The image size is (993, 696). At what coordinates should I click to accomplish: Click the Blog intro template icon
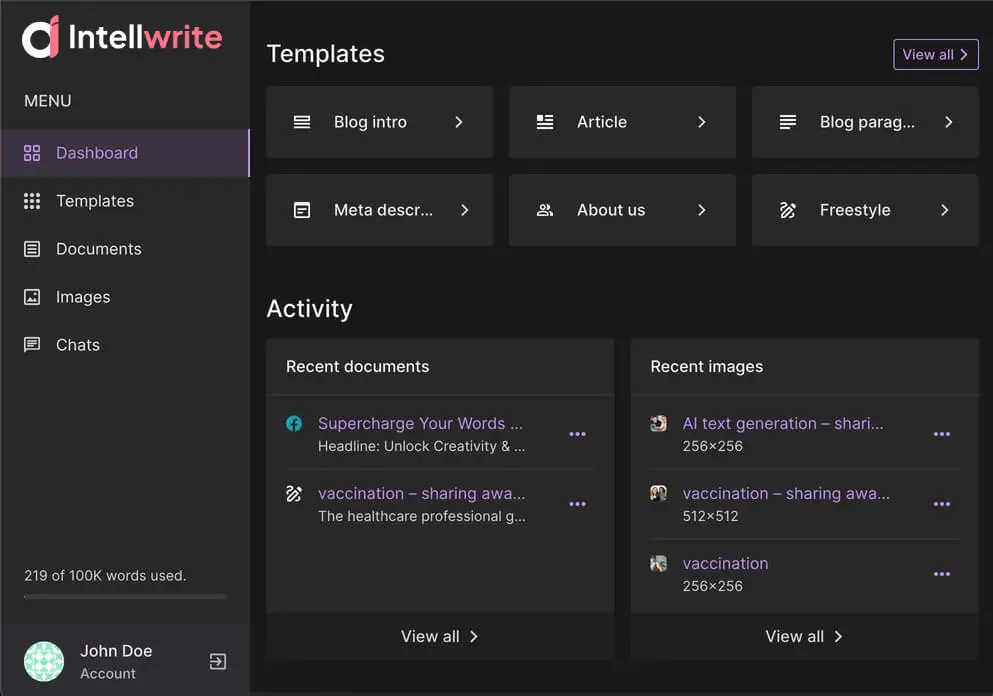[x=302, y=122]
